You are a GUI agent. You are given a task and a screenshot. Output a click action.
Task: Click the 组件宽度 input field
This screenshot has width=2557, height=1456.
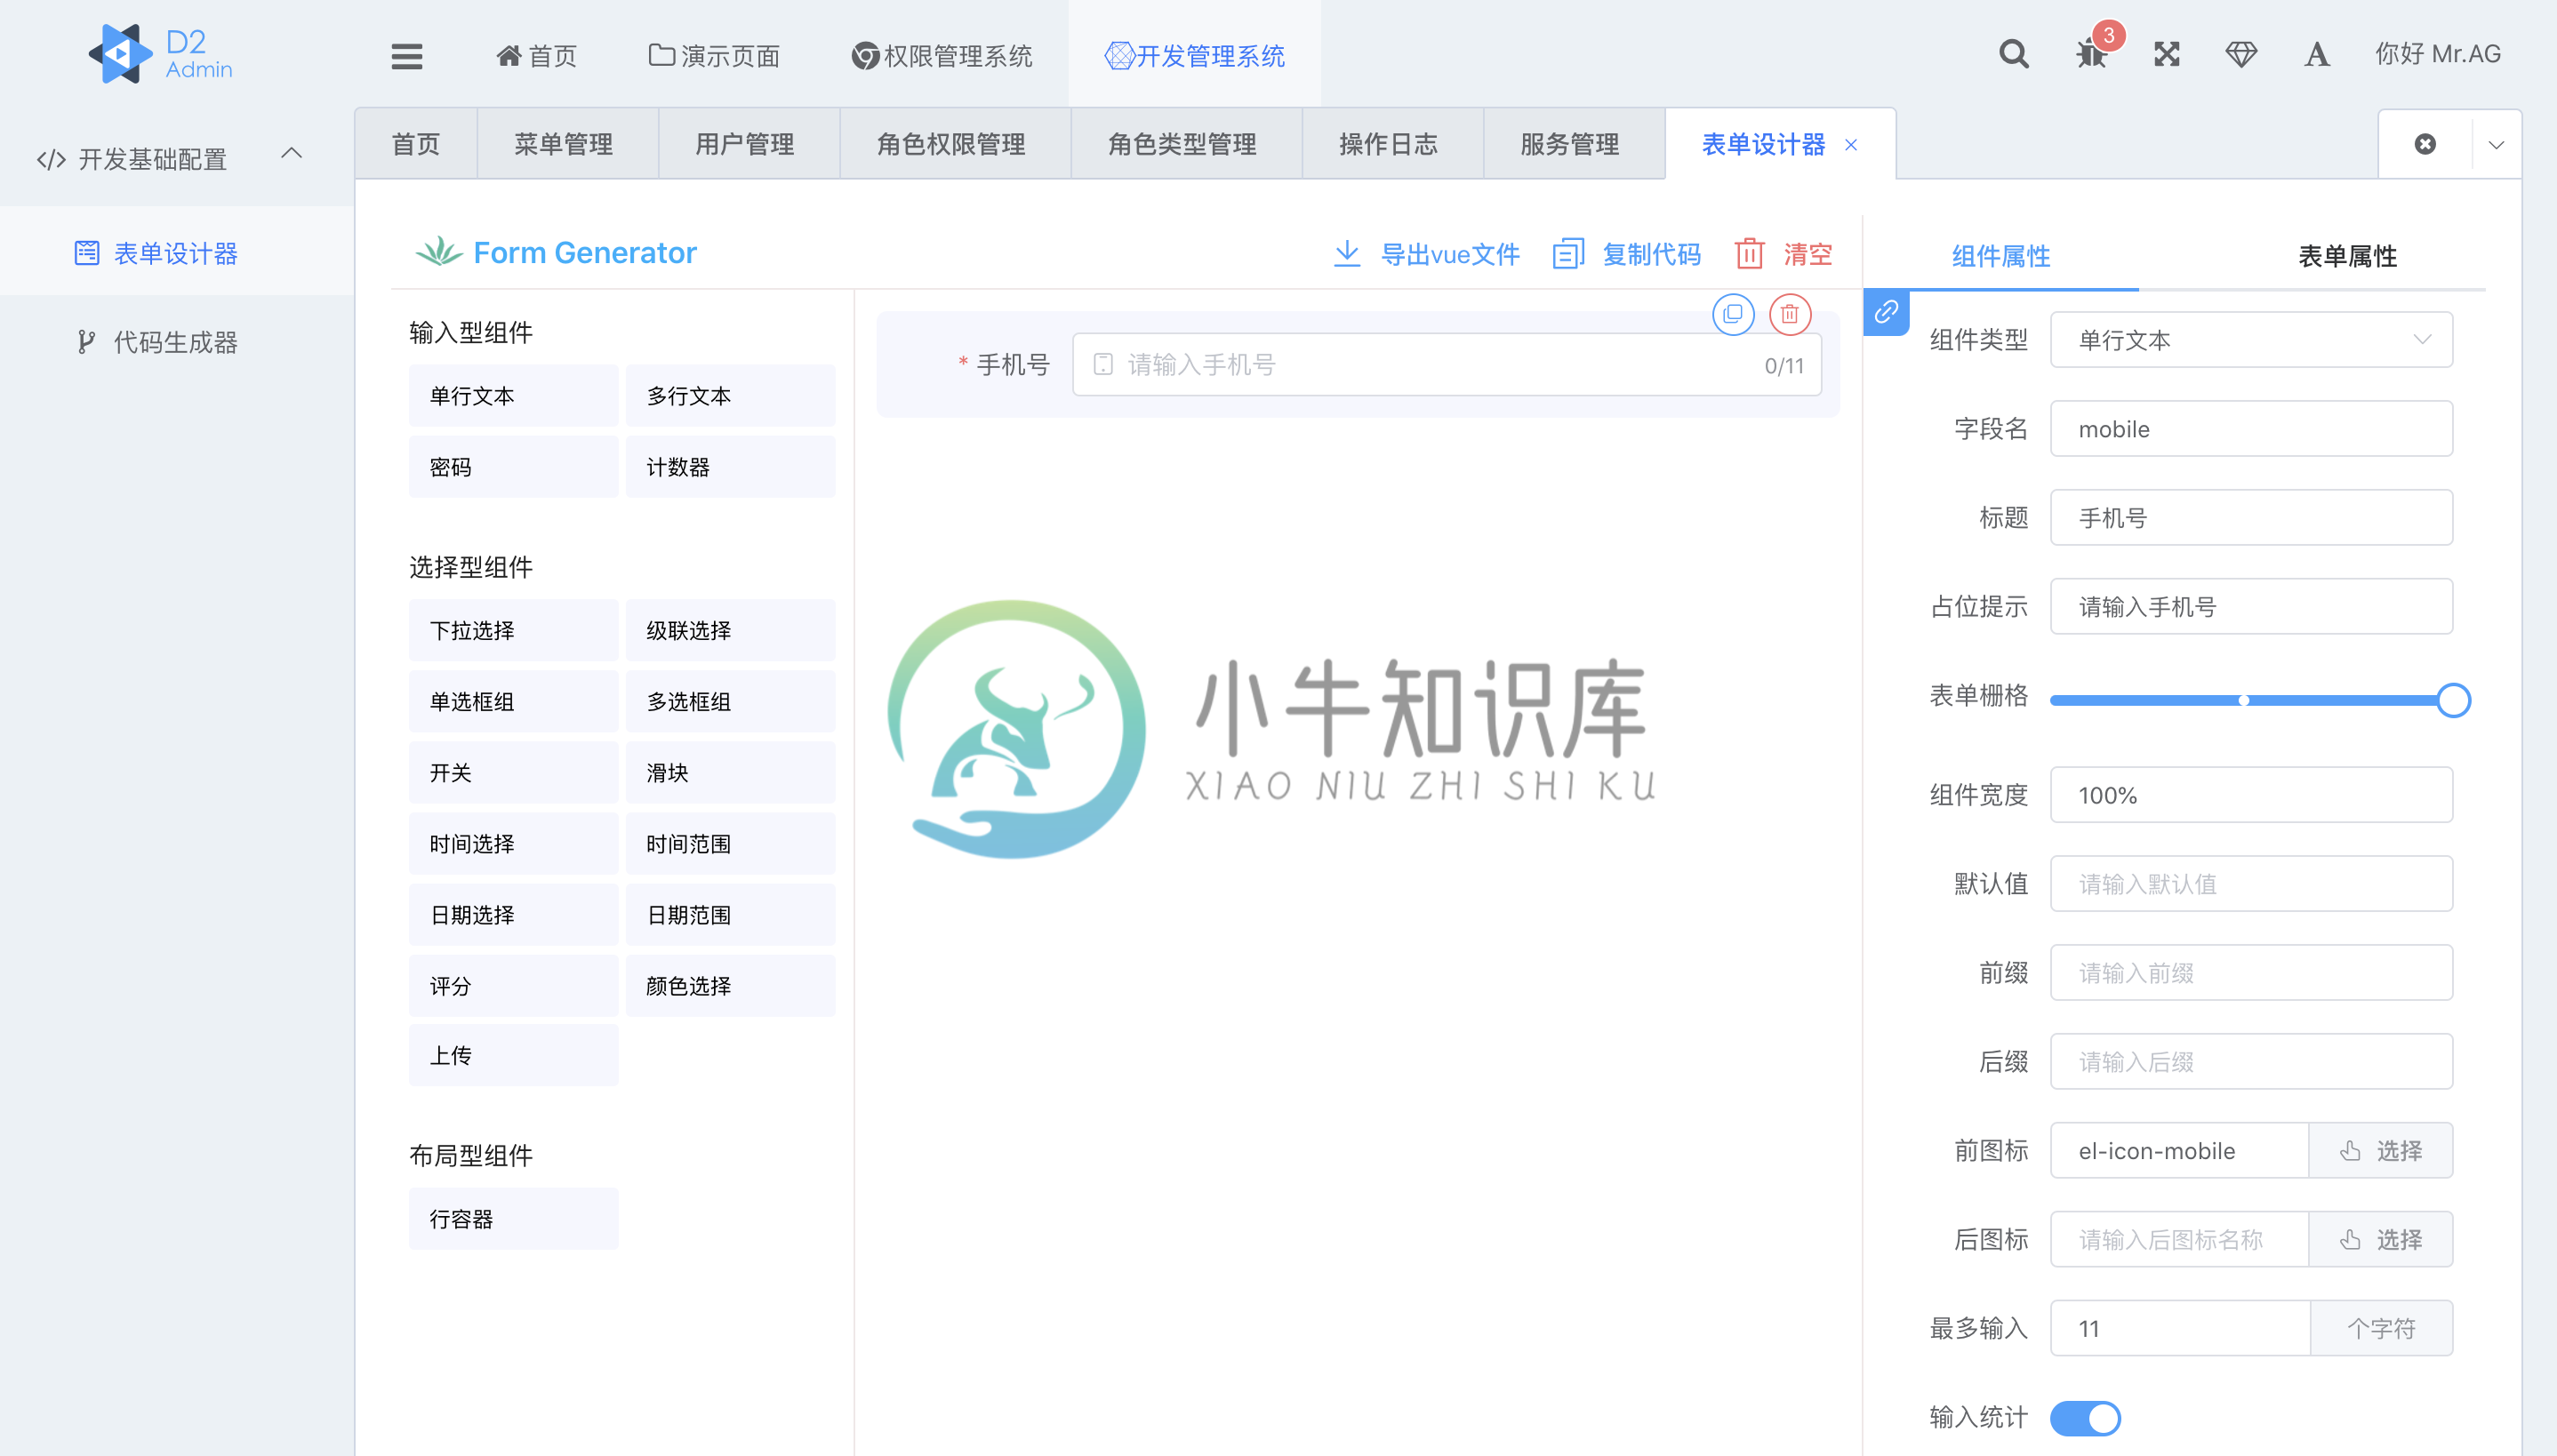2251,795
